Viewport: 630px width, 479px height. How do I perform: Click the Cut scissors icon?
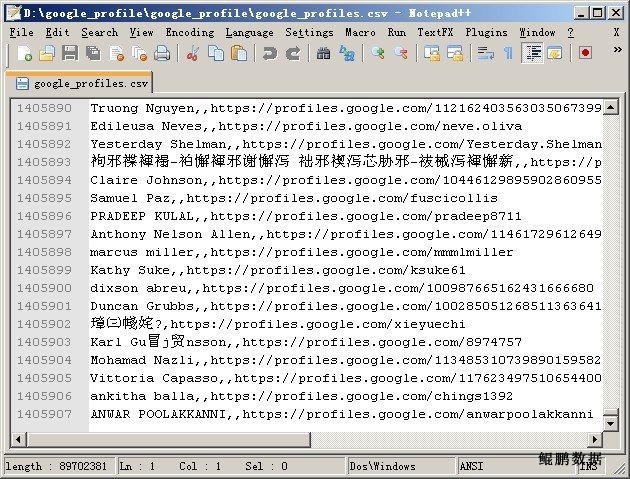193,53
